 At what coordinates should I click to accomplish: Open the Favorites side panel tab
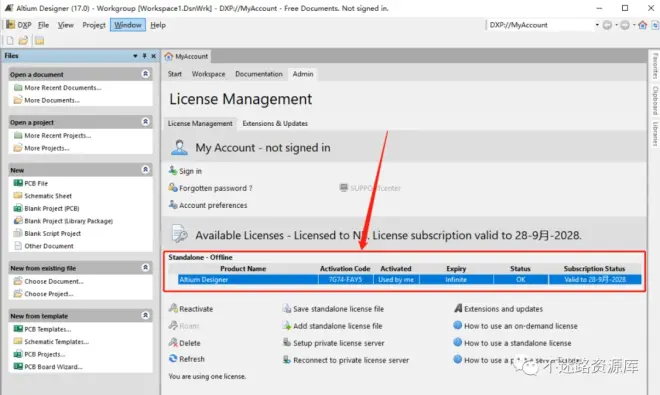[x=655, y=66]
